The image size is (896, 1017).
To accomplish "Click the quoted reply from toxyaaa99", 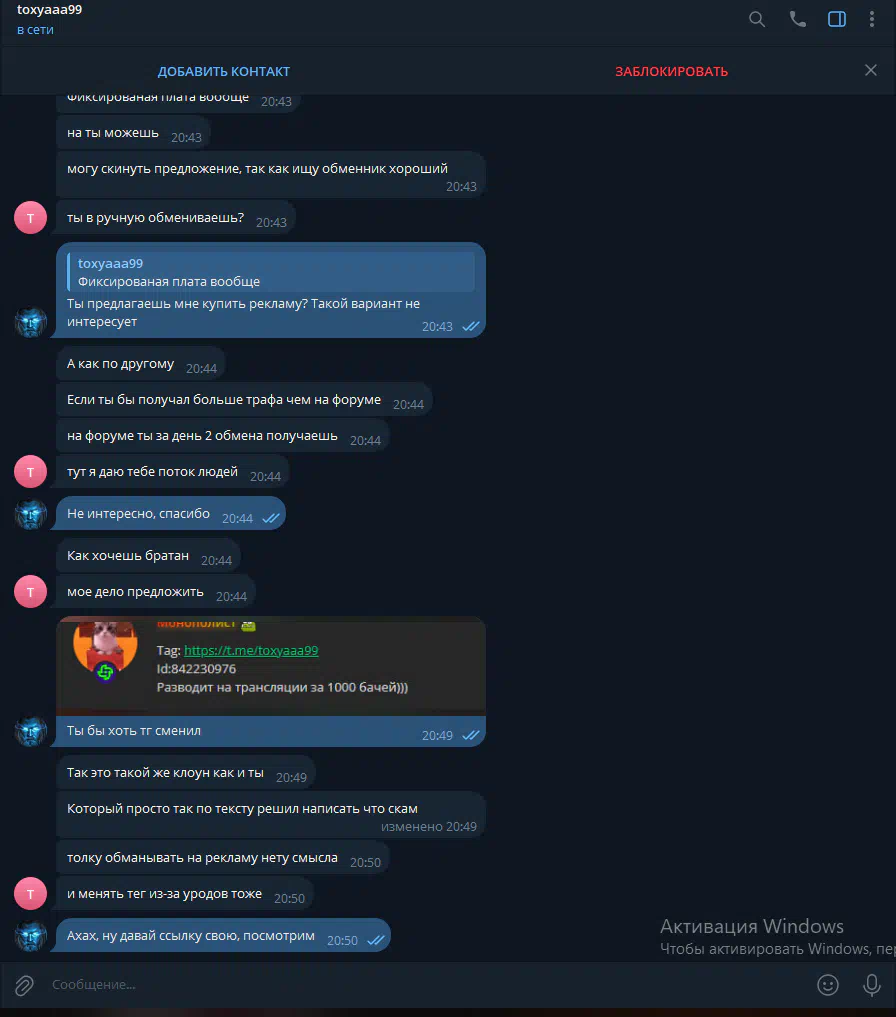I will [x=271, y=272].
